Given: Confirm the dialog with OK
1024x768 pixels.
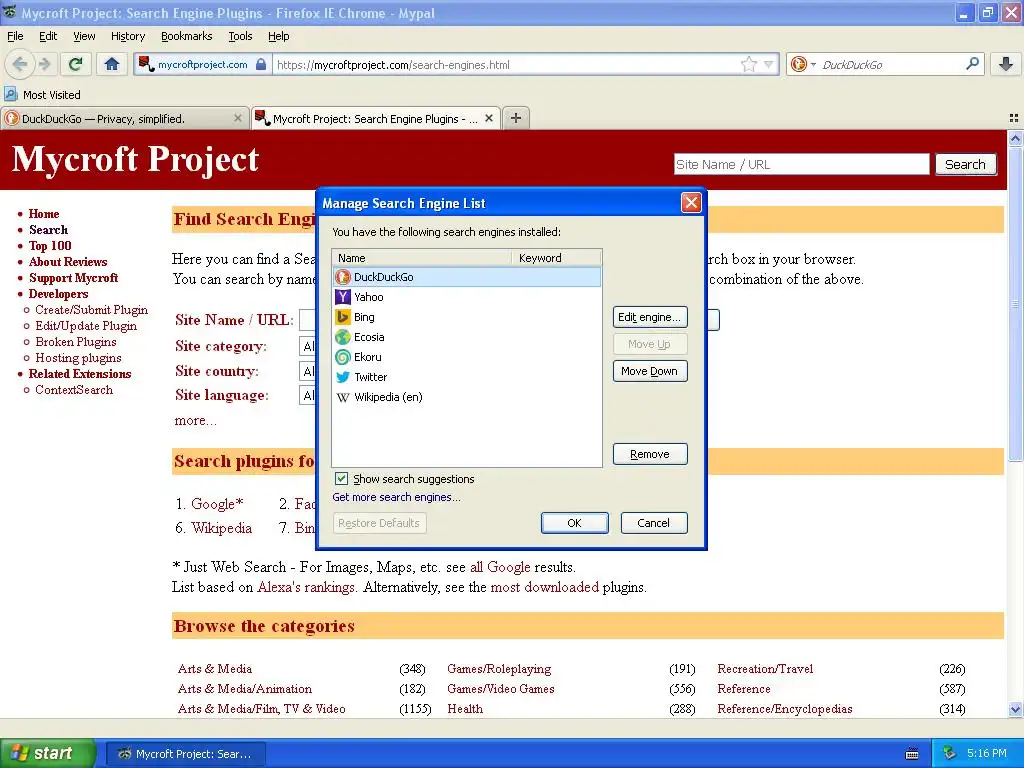Looking at the screenshot, I should coord(575,522).
